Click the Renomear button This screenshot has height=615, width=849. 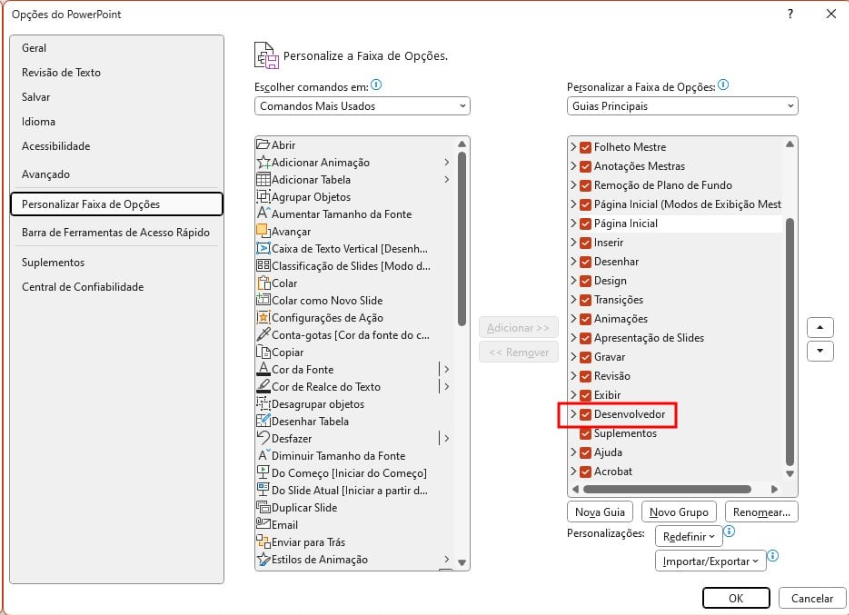pyautogui.click(x=762, y=512)
